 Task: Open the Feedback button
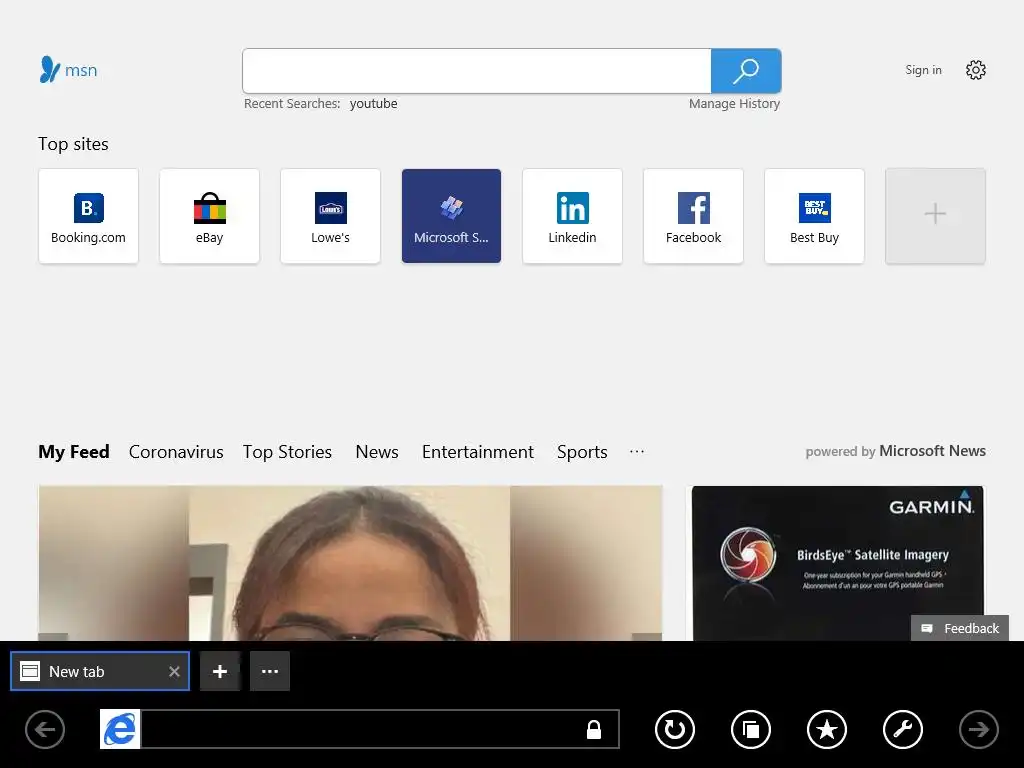(960, 628)
